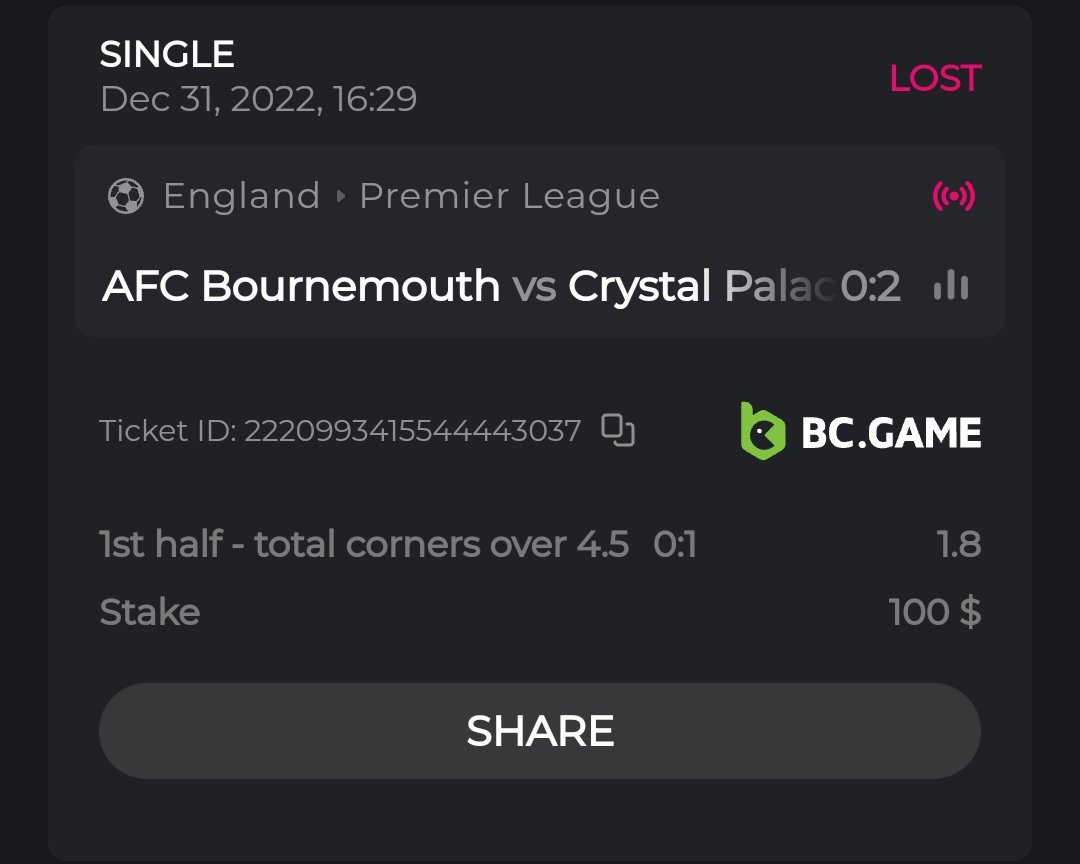Image resolution: width=1080 pixels, height=864 pixels.
Task: Click the pink live broadcast icon
Action: pos(953,196)
